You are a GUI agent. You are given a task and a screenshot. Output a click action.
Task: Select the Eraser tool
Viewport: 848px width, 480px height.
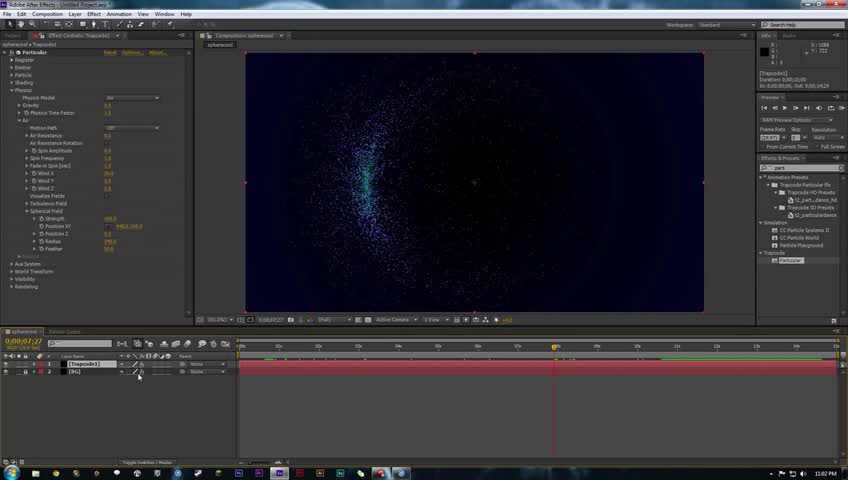pos(141,24)
